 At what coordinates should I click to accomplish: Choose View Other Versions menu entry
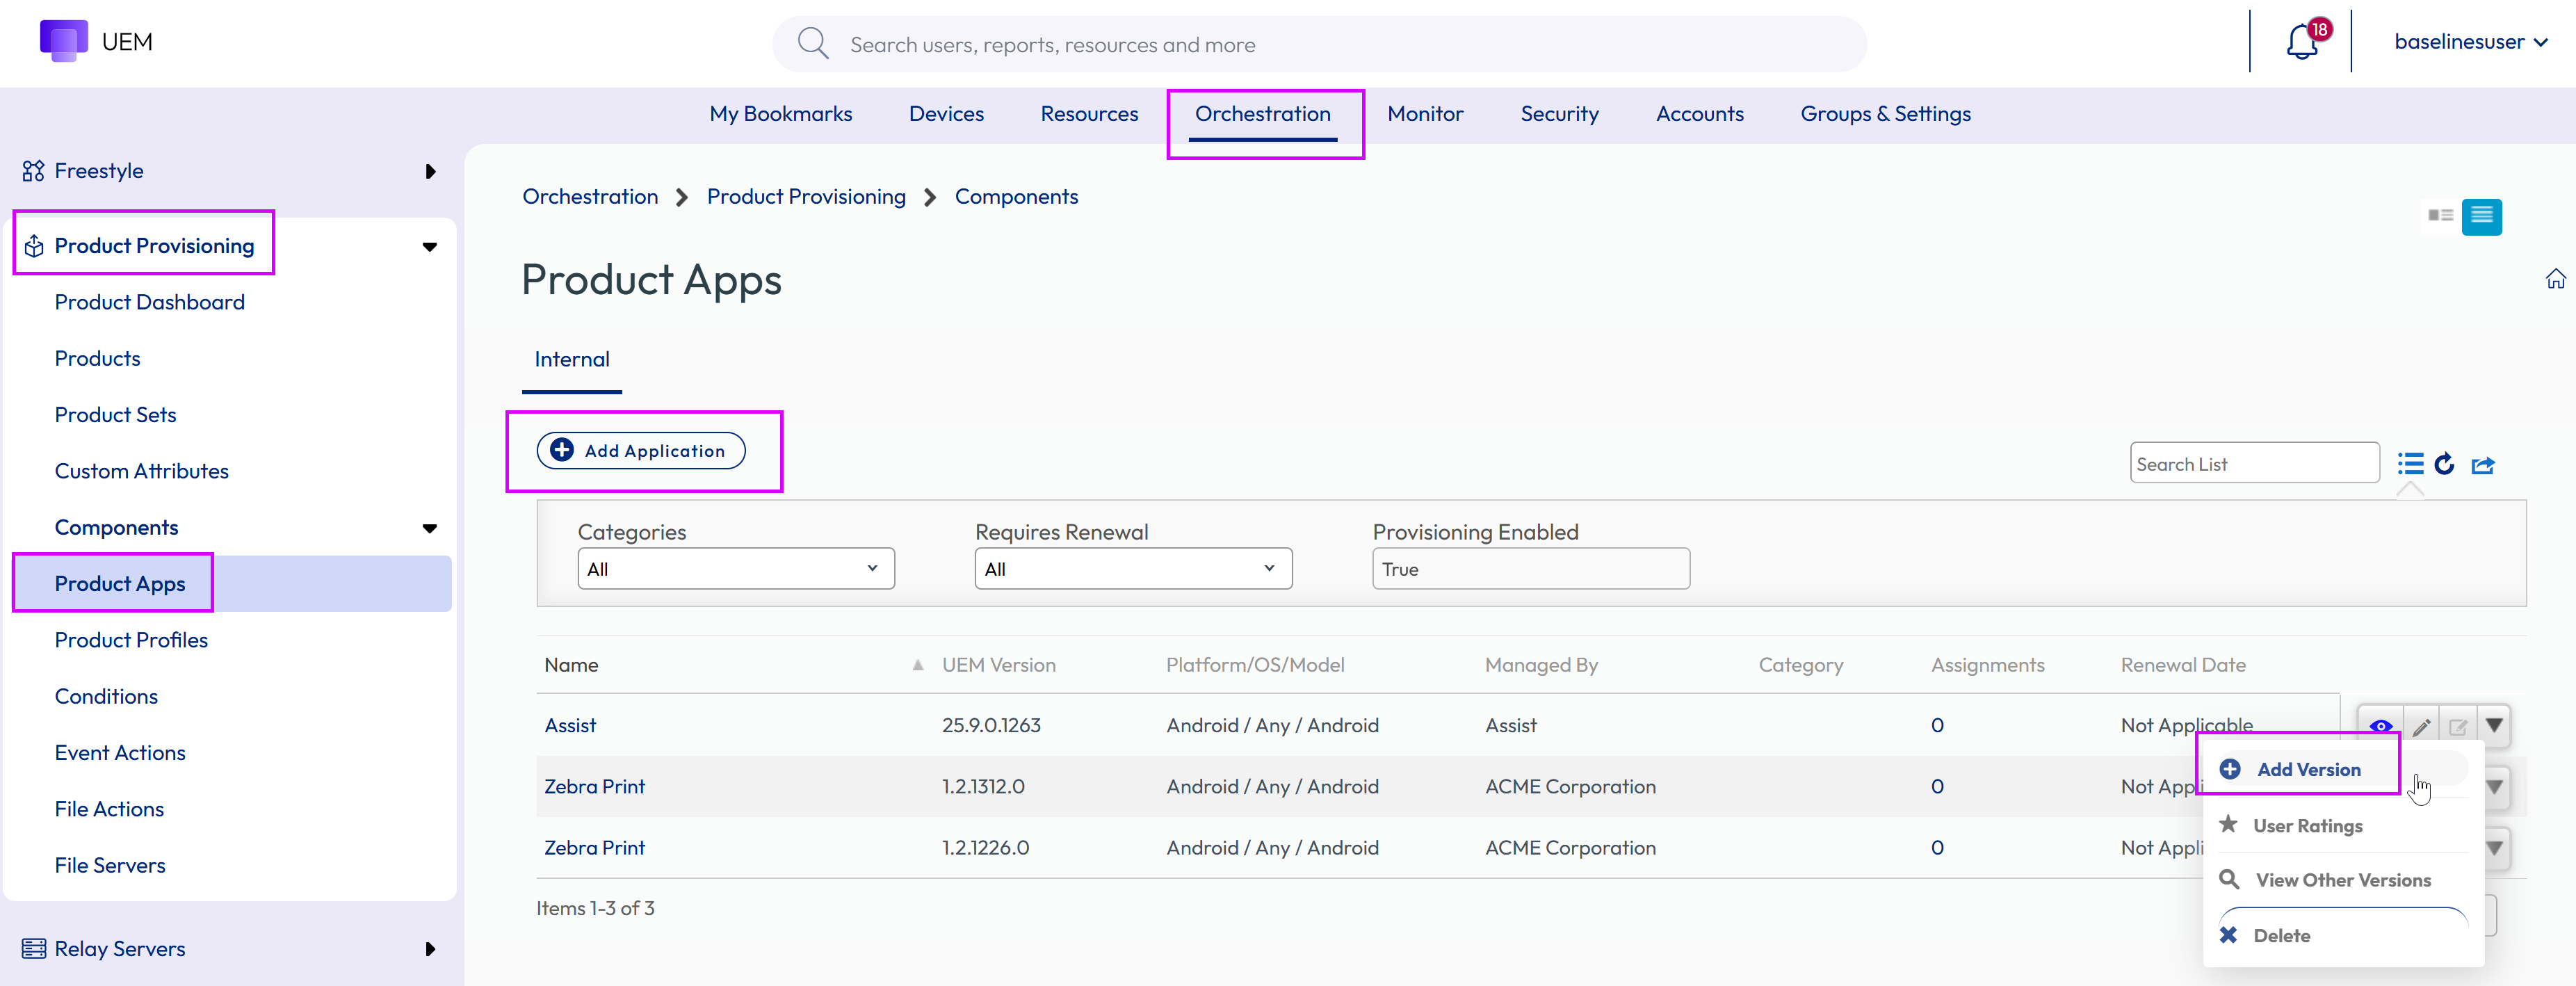2342,880
